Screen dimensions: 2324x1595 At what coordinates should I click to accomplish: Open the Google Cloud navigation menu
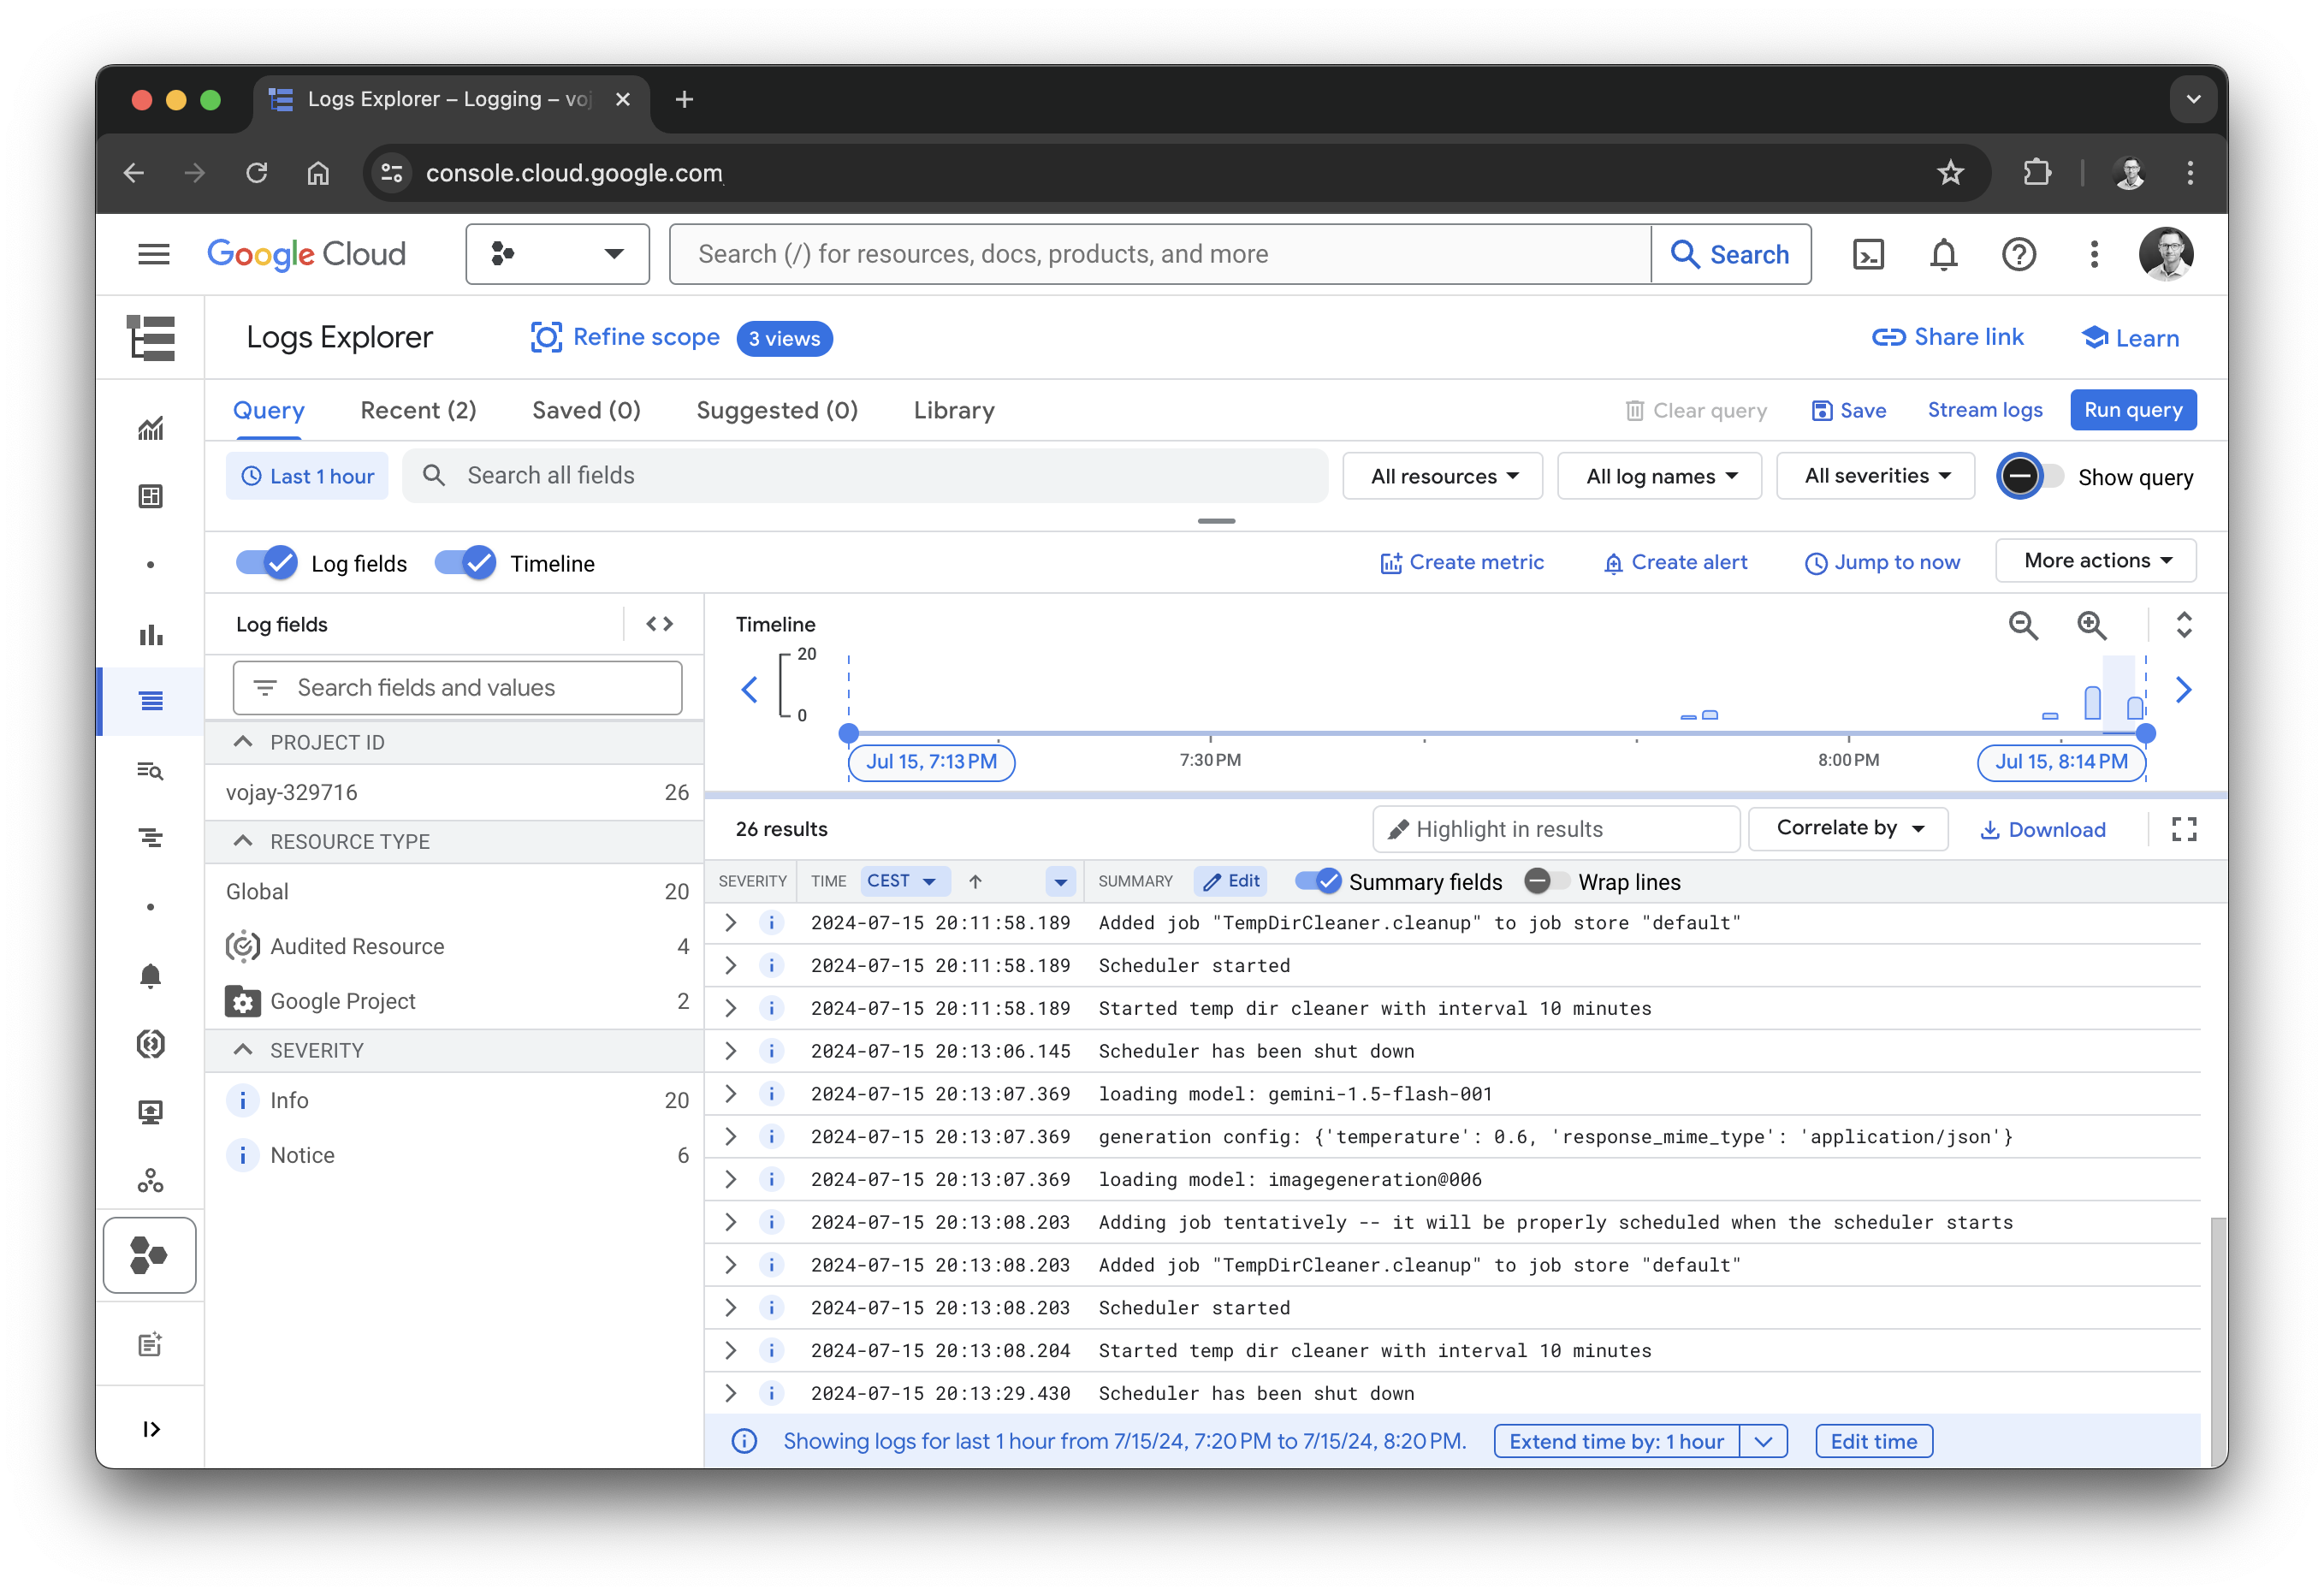(x=153, y=254)
